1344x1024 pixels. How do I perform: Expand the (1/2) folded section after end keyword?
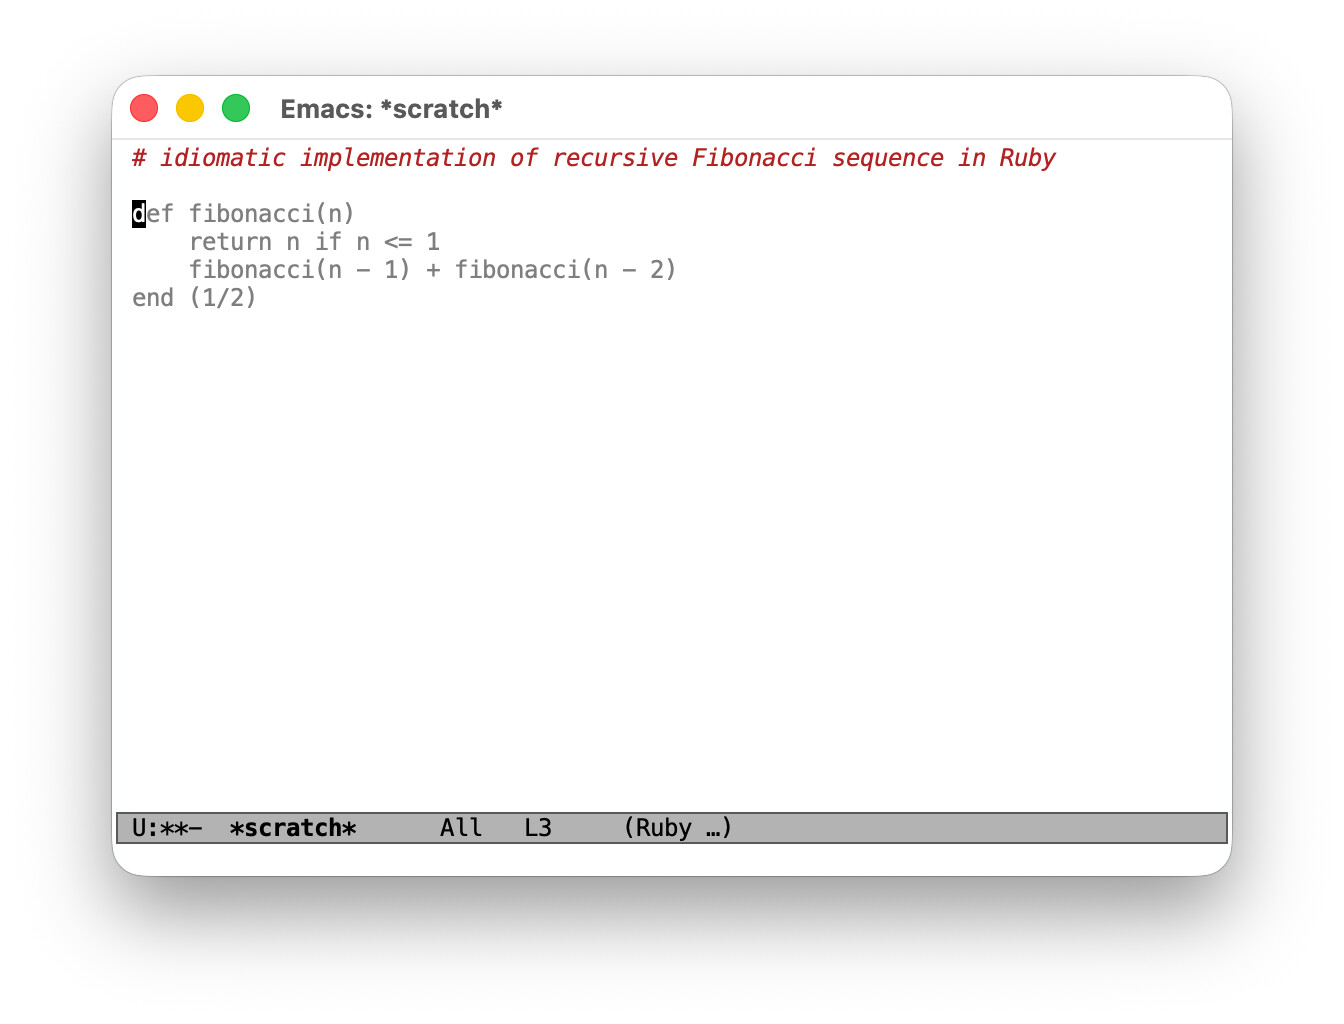point(224,297)
